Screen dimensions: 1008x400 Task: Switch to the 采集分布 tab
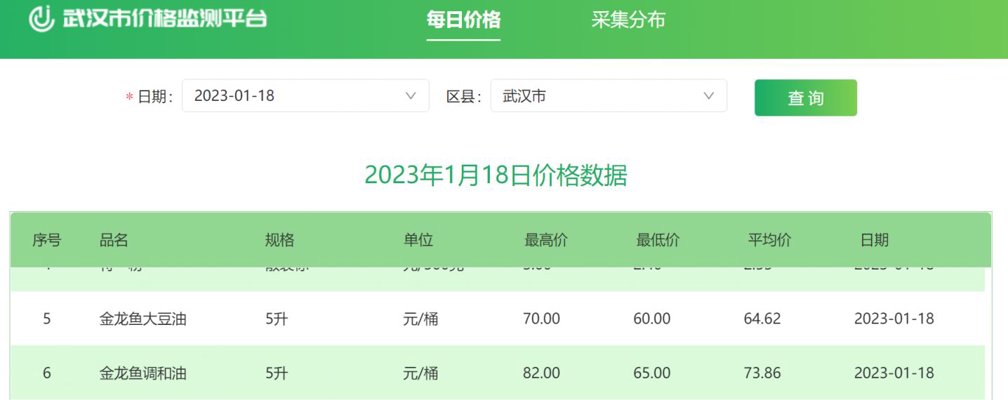point(628,20)
